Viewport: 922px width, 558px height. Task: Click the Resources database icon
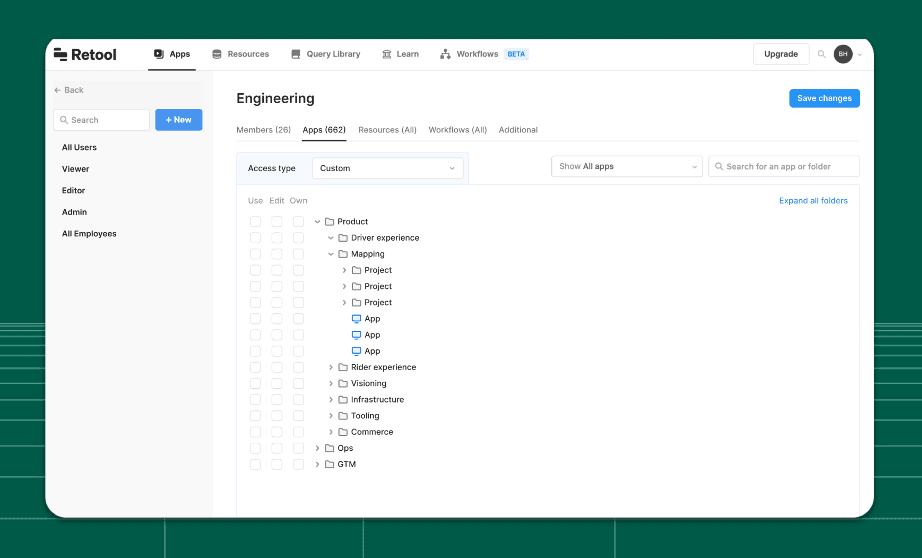click(217, 54)
